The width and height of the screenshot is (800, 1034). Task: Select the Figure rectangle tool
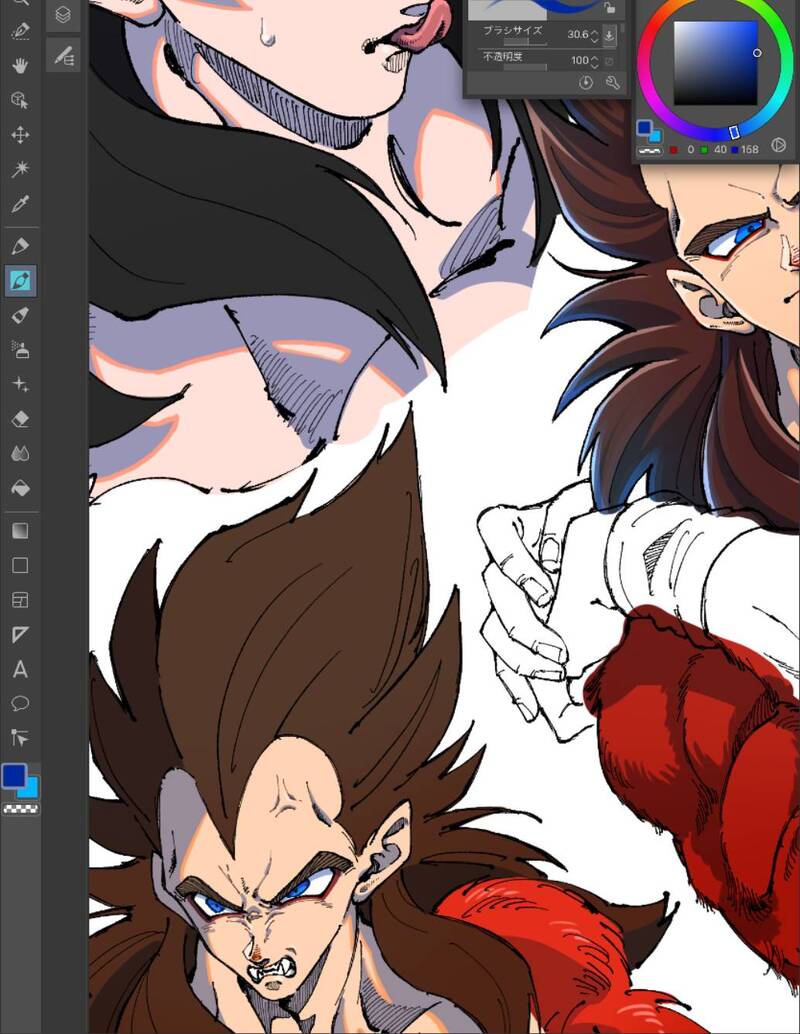pos(20,565)
